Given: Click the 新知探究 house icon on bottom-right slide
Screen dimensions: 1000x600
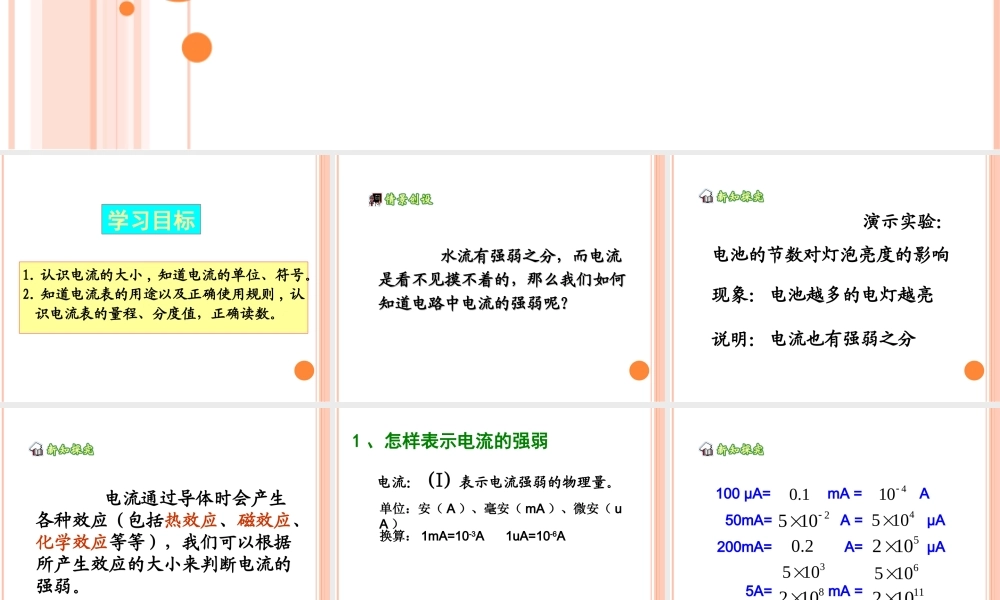Looking at the screenshot, I should coord(709,450).
